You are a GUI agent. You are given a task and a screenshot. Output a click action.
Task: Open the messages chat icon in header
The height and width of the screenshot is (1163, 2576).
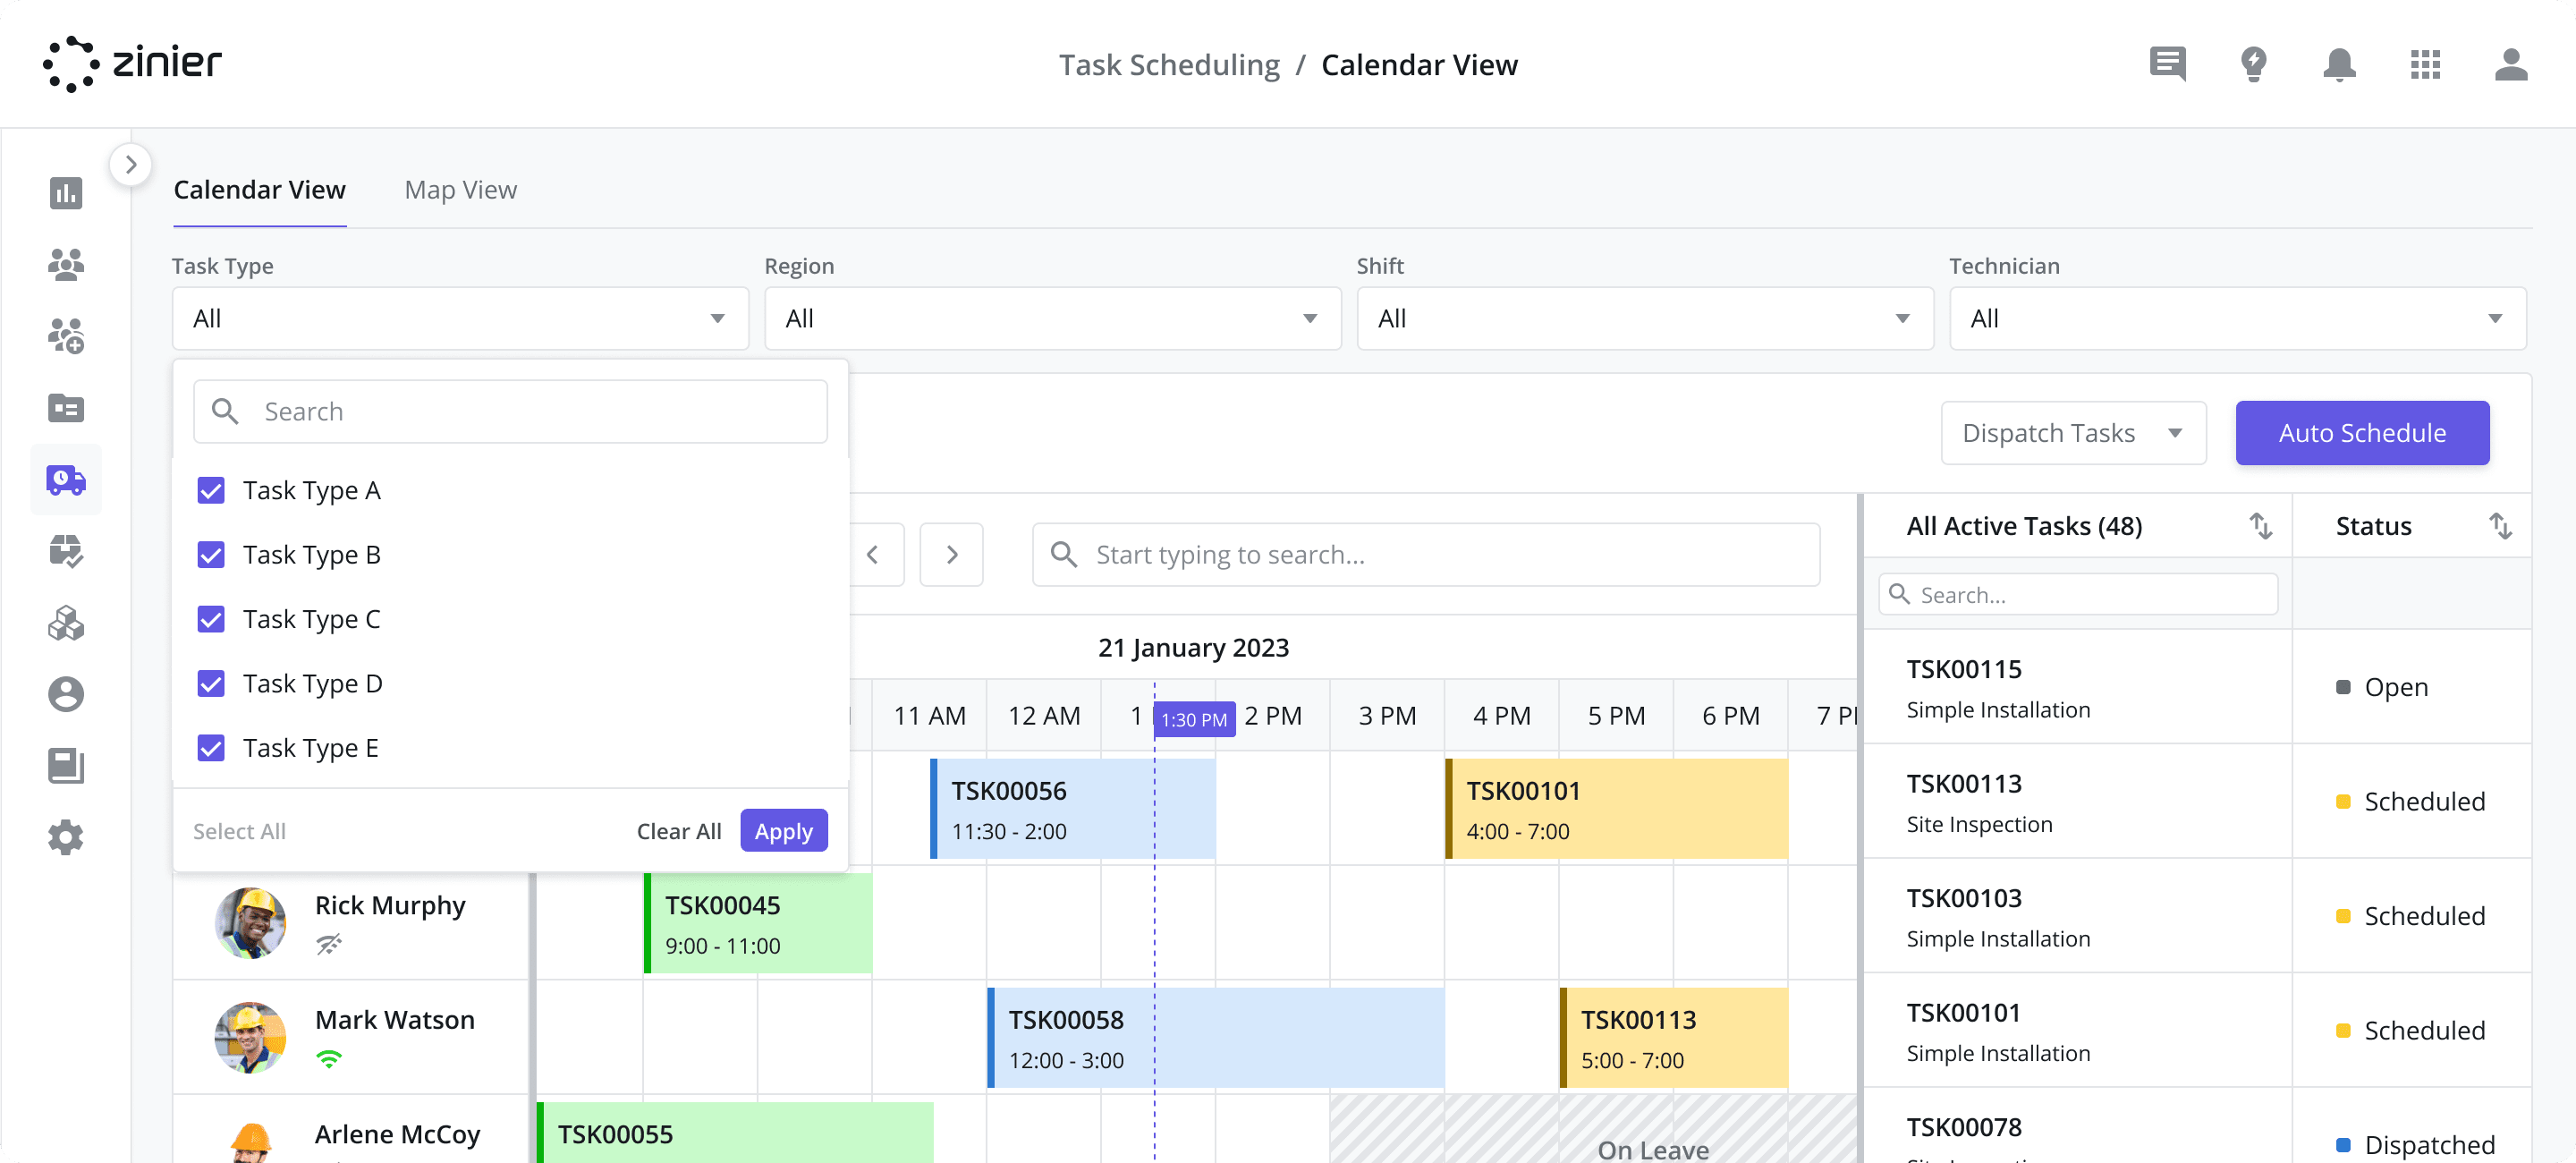pyautogui.click(x=2167, y=64)
